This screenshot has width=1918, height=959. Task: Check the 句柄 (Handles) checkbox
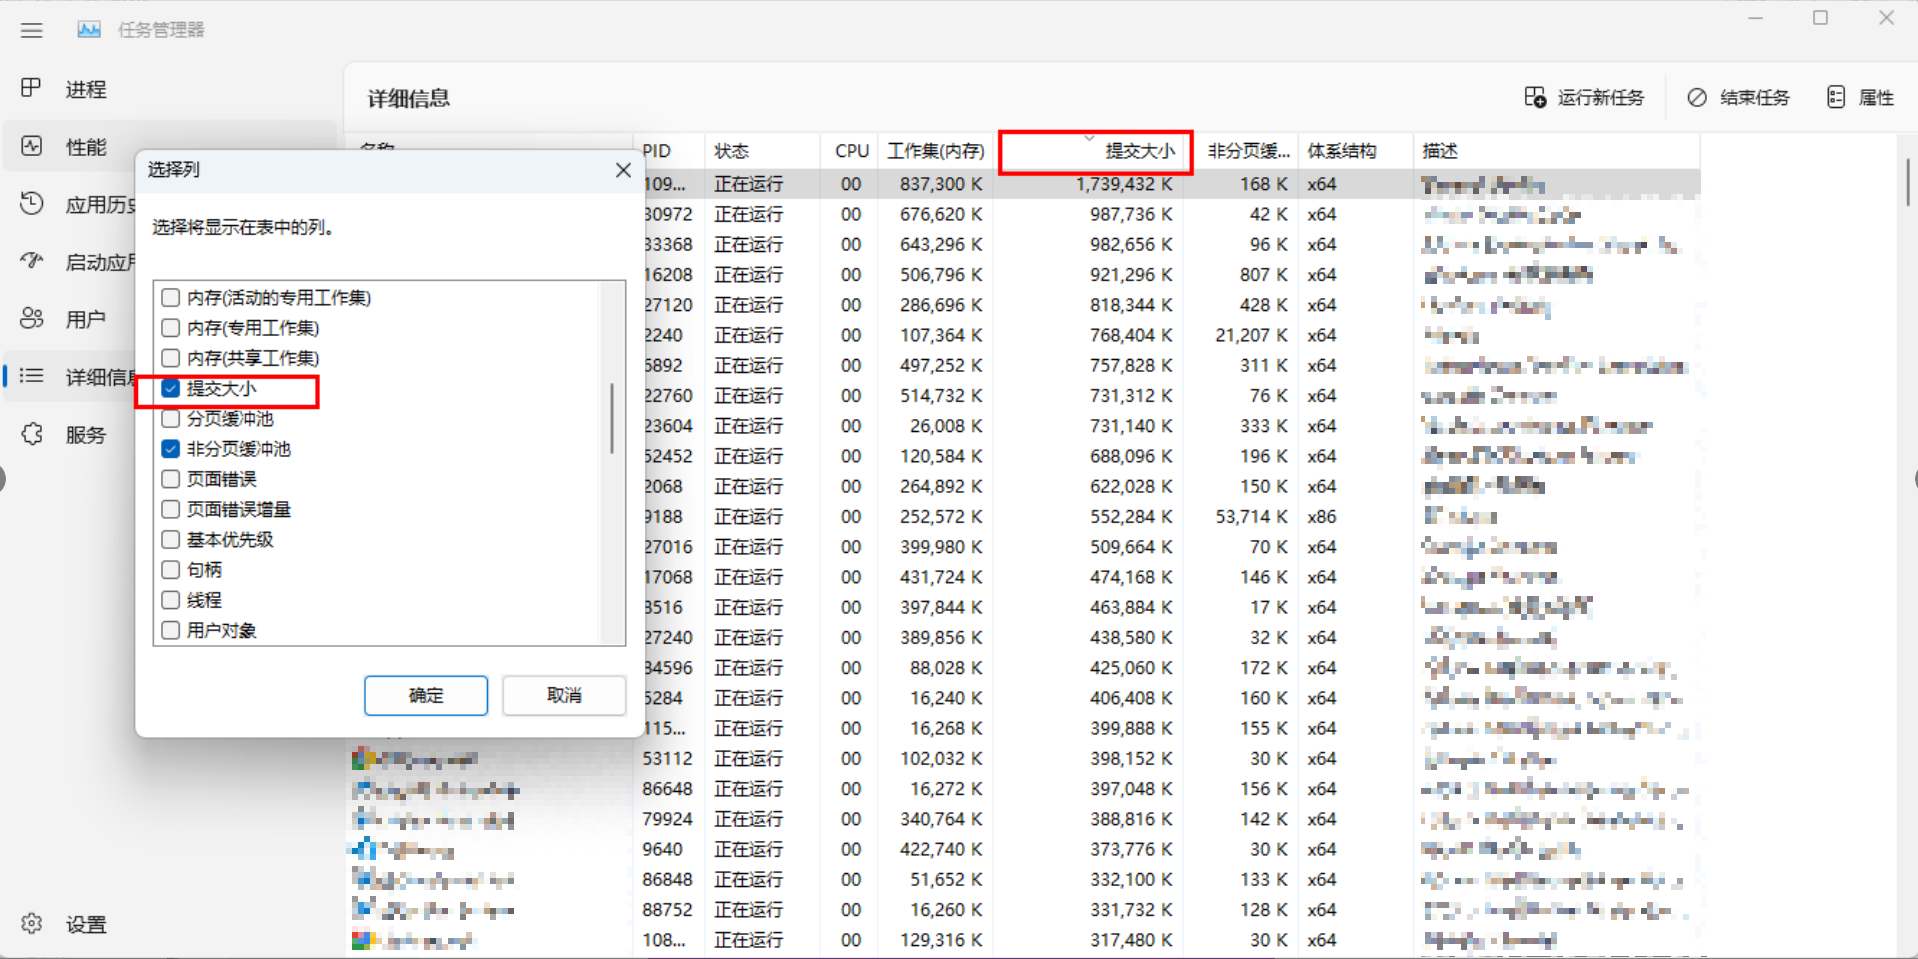point(171,570)
